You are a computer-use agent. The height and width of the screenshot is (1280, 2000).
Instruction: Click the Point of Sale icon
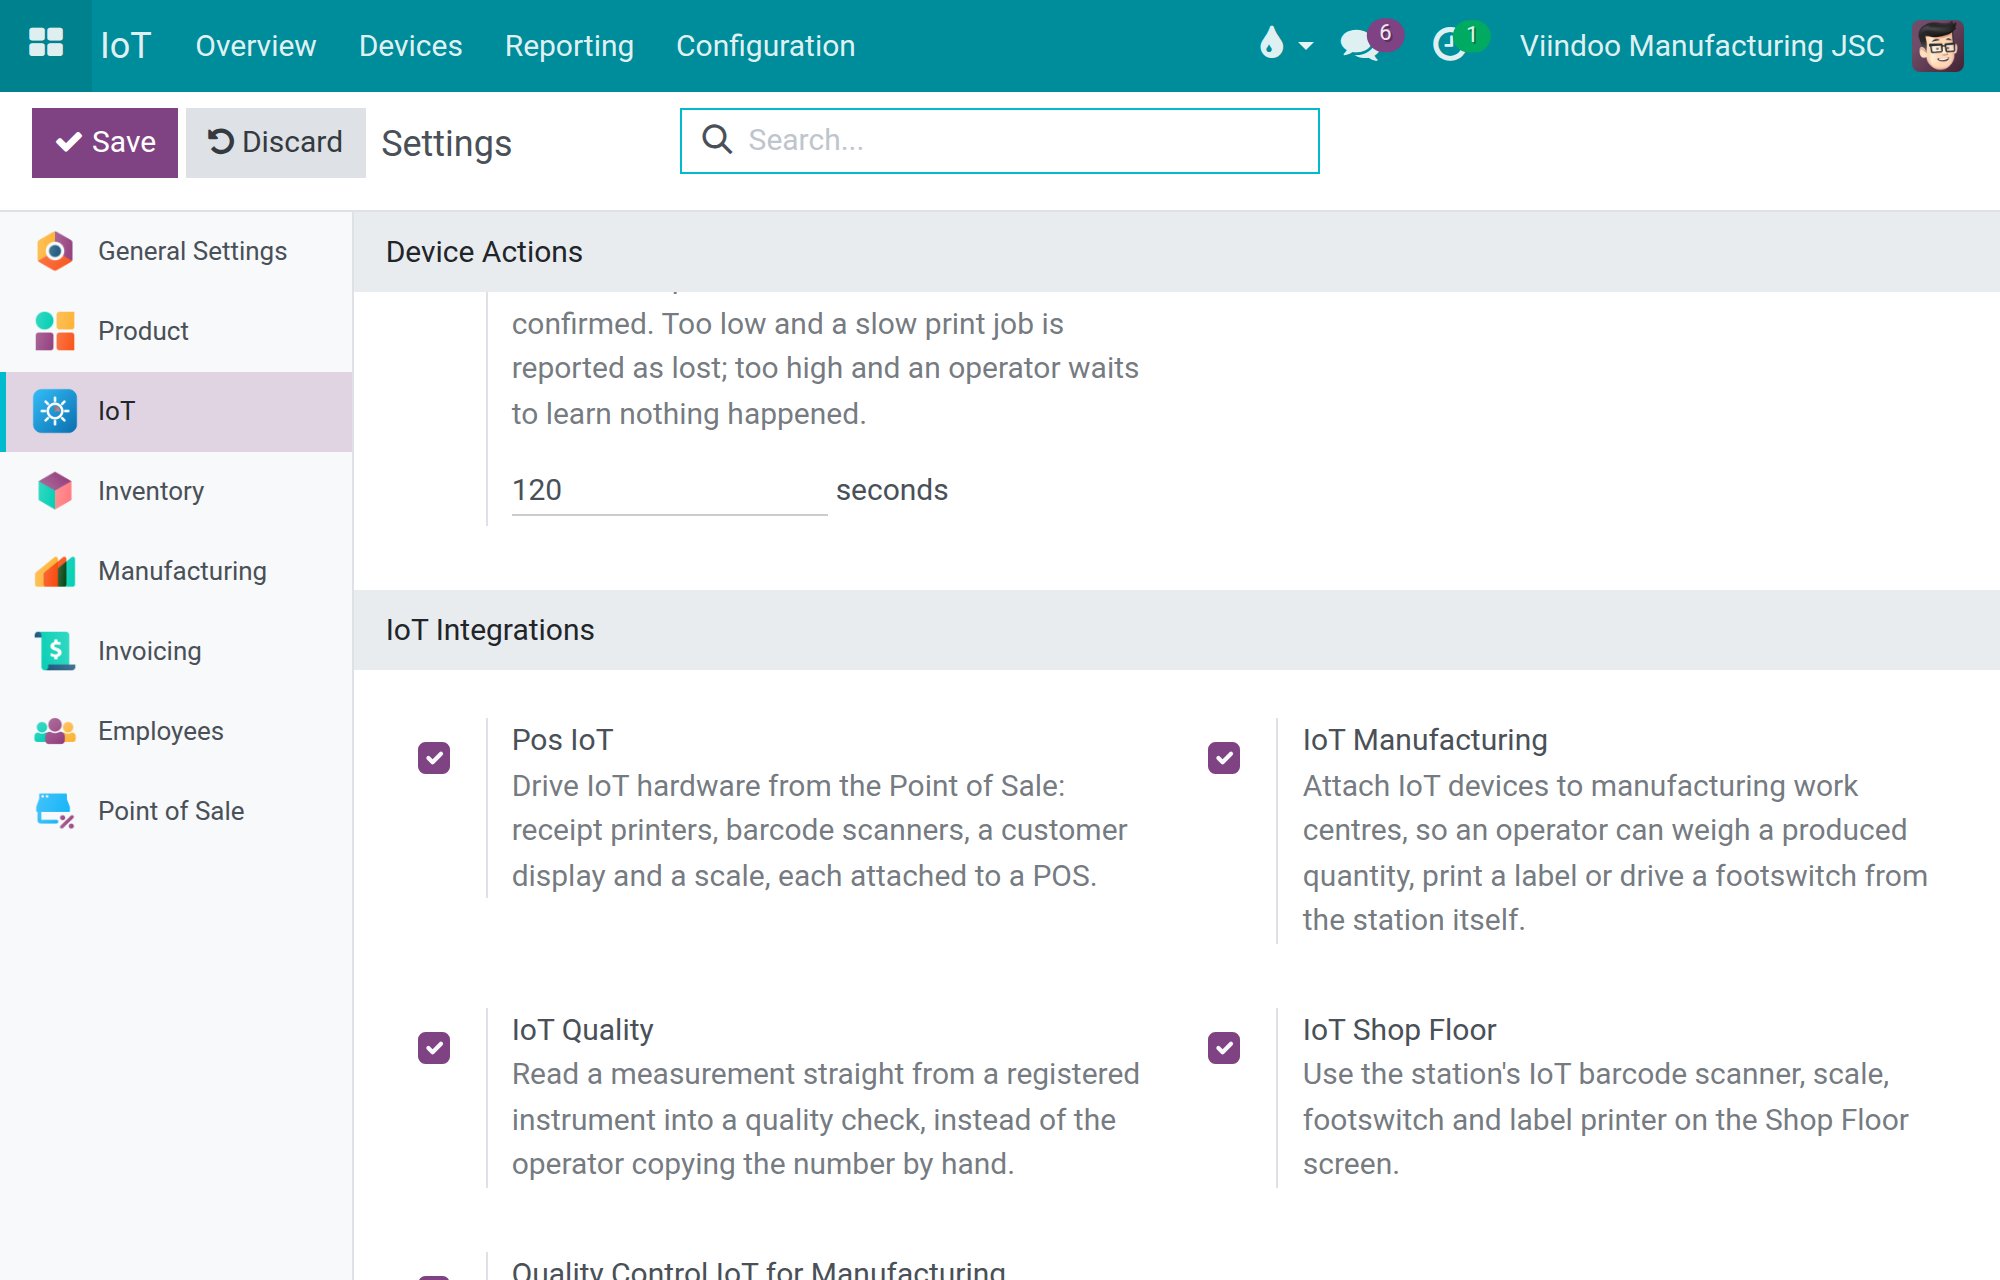[55, 811]
